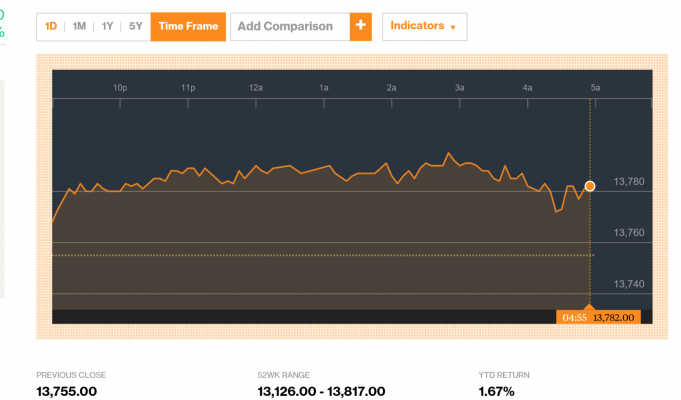Open the Time Frame selector
The width and height of the screenshot is (681, 400).
point(188,26)
